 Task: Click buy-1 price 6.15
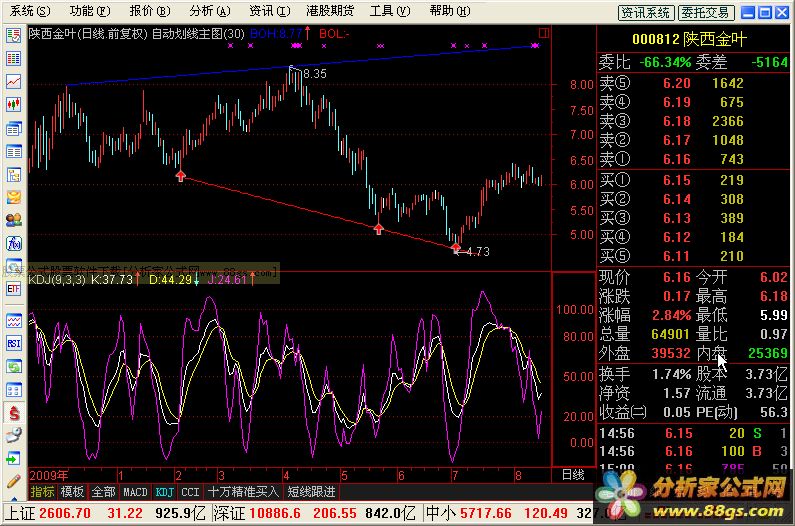click(677, 180)
